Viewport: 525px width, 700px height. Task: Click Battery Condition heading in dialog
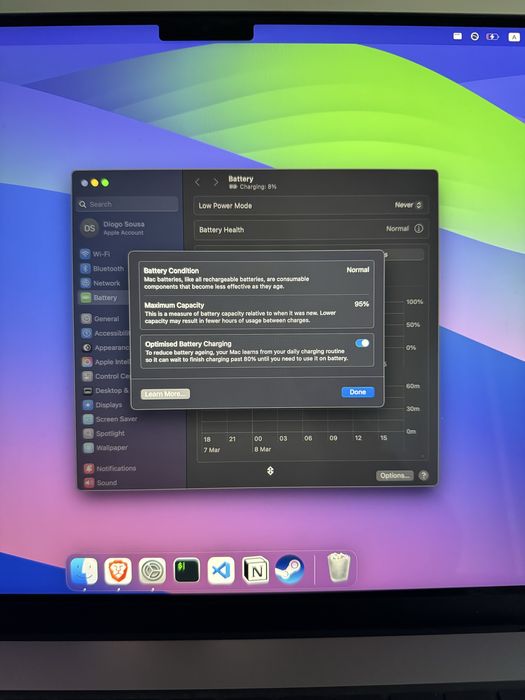[x=171, y=271]
